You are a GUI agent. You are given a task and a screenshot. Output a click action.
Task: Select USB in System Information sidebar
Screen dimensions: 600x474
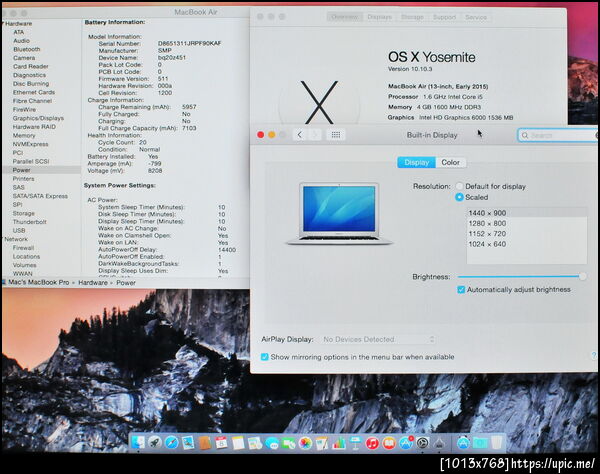(x=19, y=231)
